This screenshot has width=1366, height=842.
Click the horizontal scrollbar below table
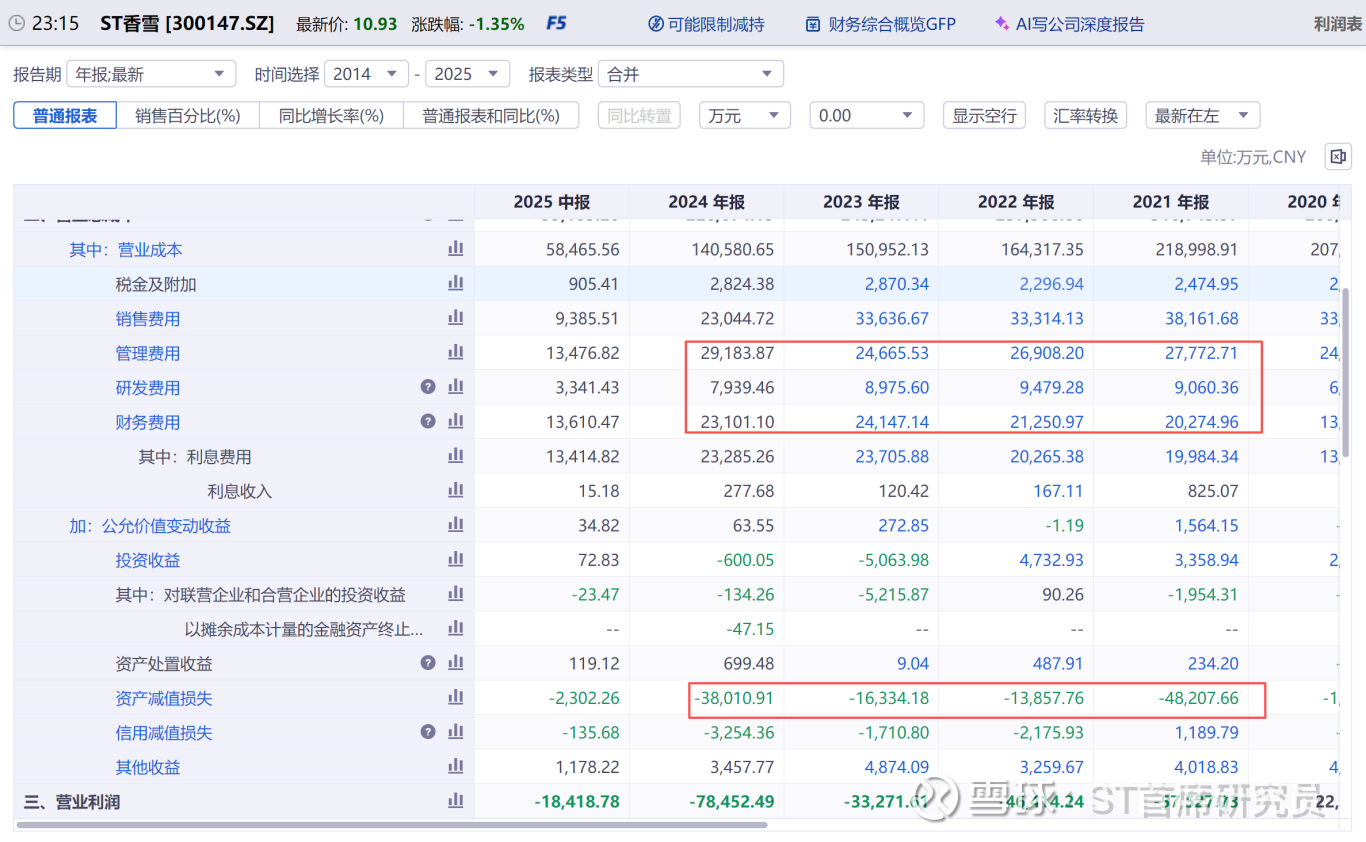pyautogui.click(x=392, y=825)
